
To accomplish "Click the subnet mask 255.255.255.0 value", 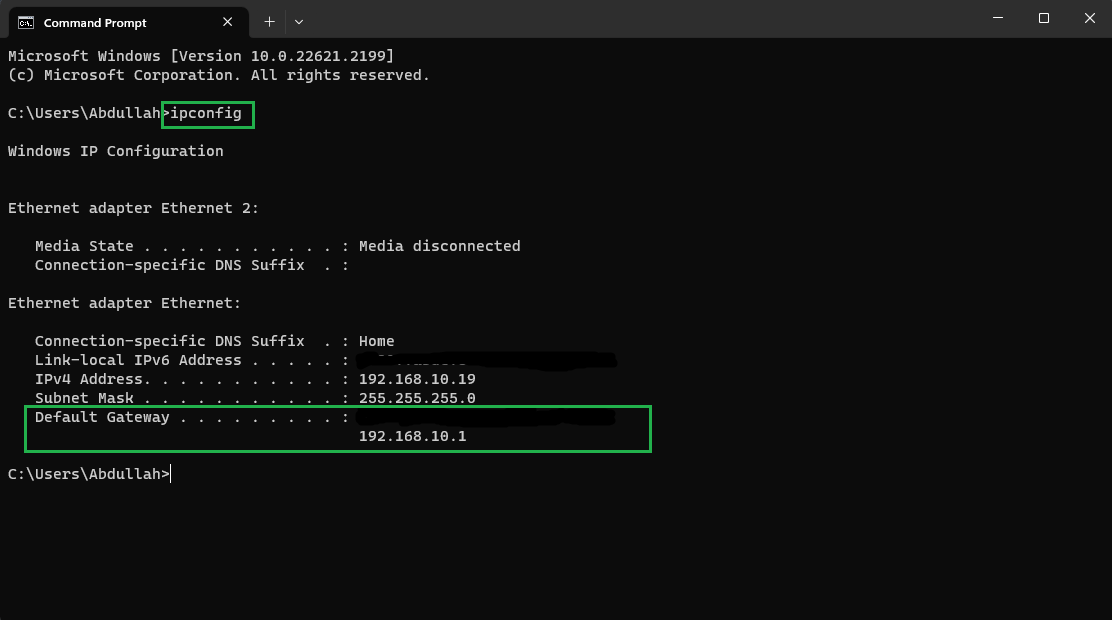I will 417,399.
